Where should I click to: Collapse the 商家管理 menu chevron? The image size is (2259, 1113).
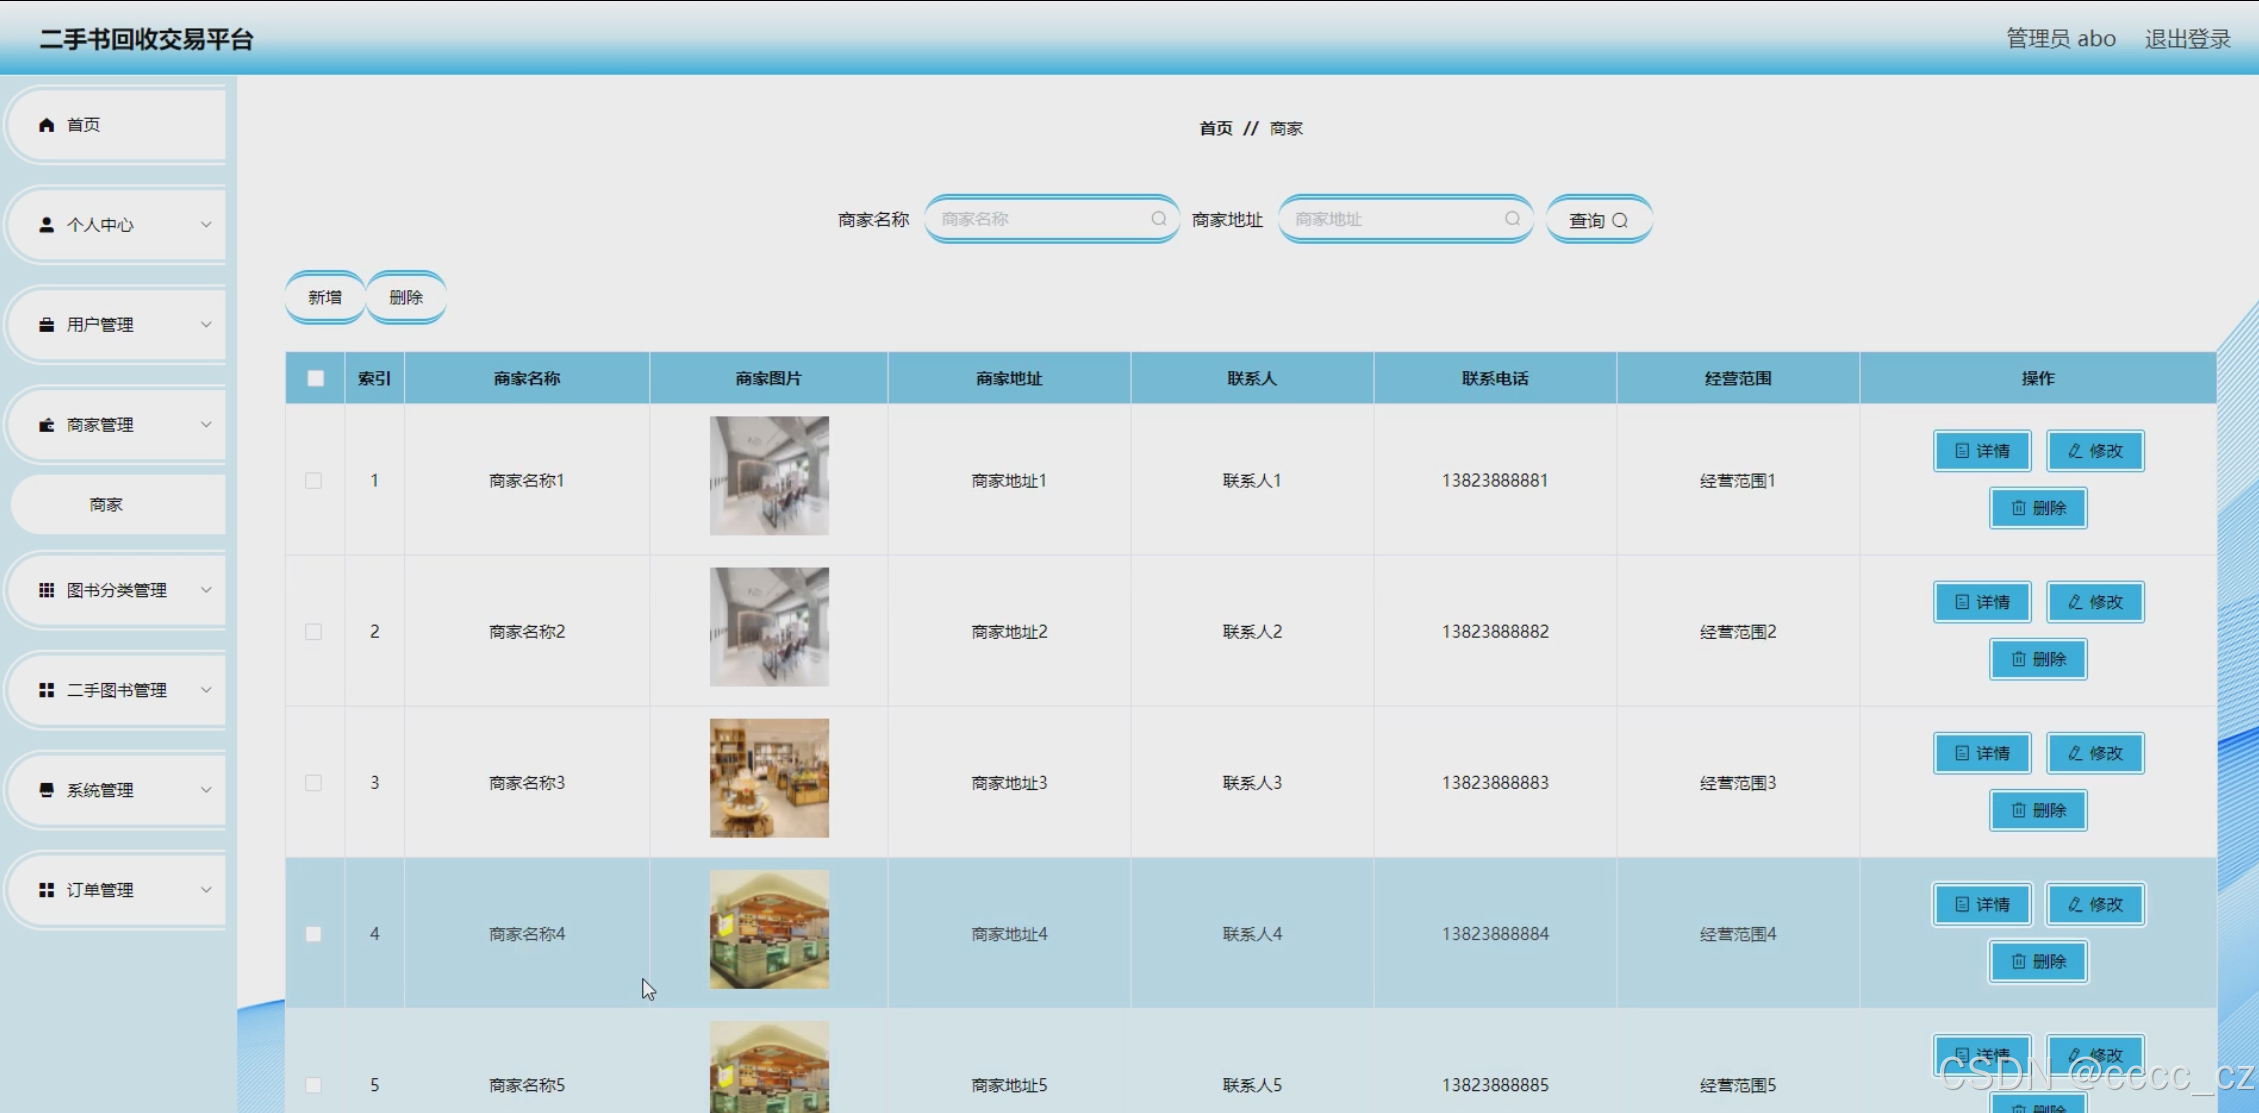point(206,425)
